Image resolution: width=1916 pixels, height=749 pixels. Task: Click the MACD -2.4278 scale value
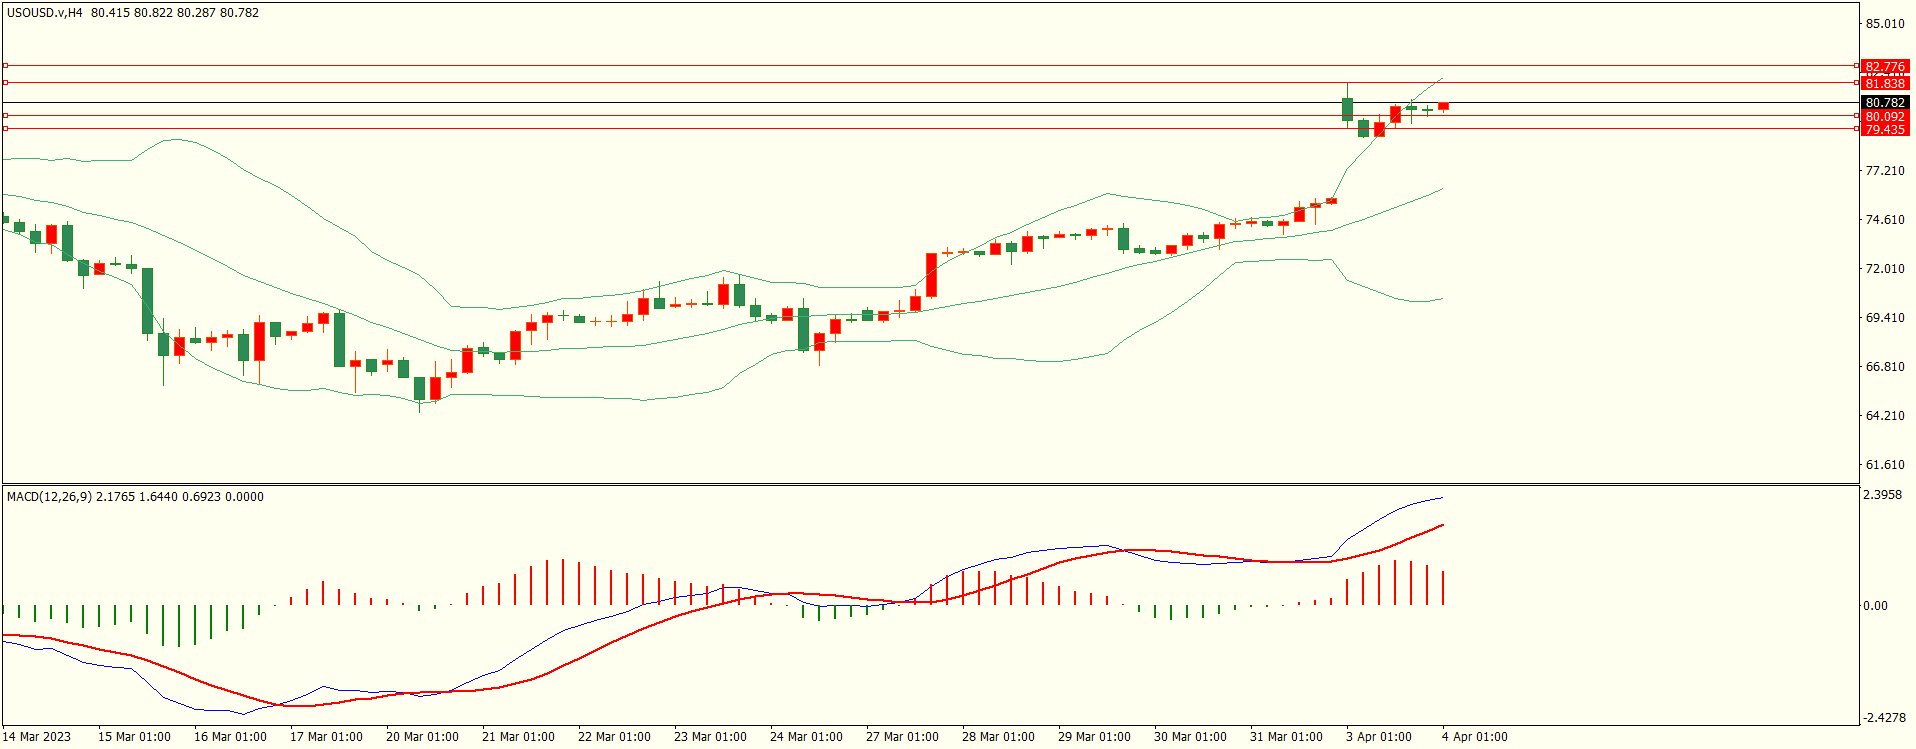[1884, 718]
